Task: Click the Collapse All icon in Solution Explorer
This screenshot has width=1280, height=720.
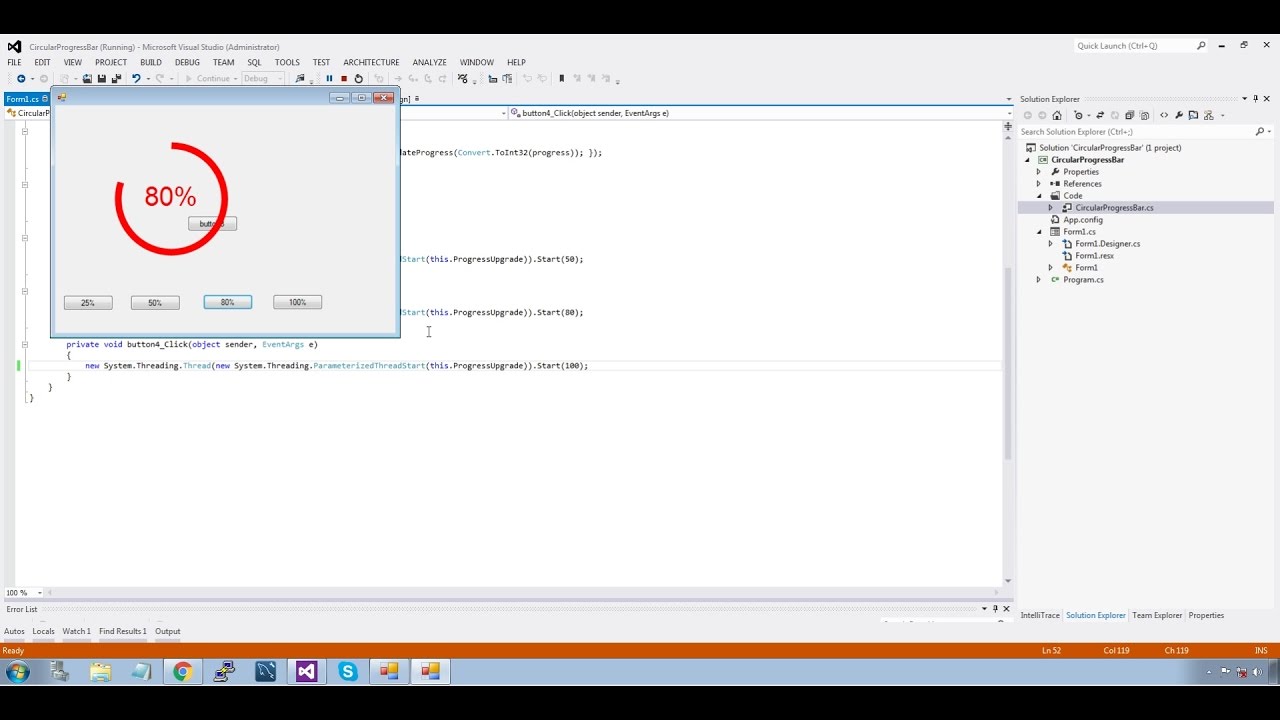Action: [x=1130, y=115]
